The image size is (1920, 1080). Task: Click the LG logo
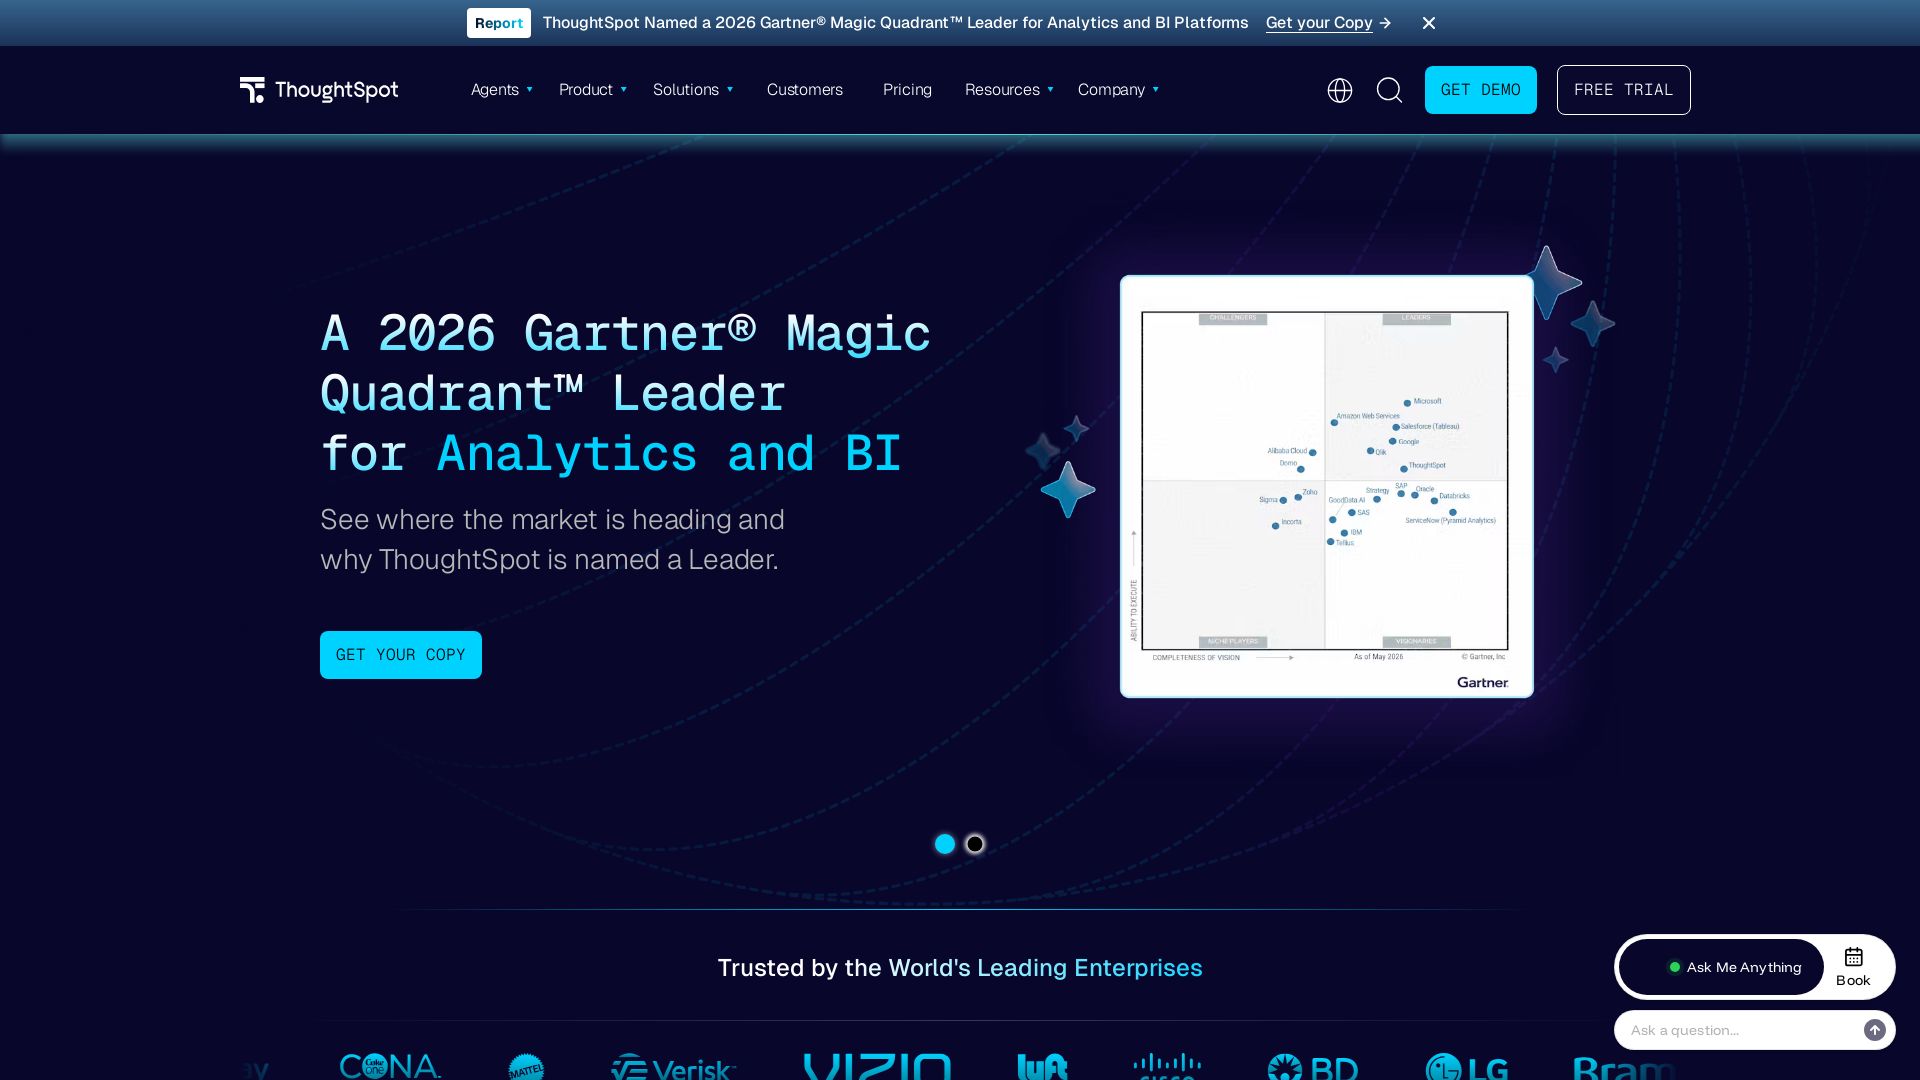pos(1467,1067)
